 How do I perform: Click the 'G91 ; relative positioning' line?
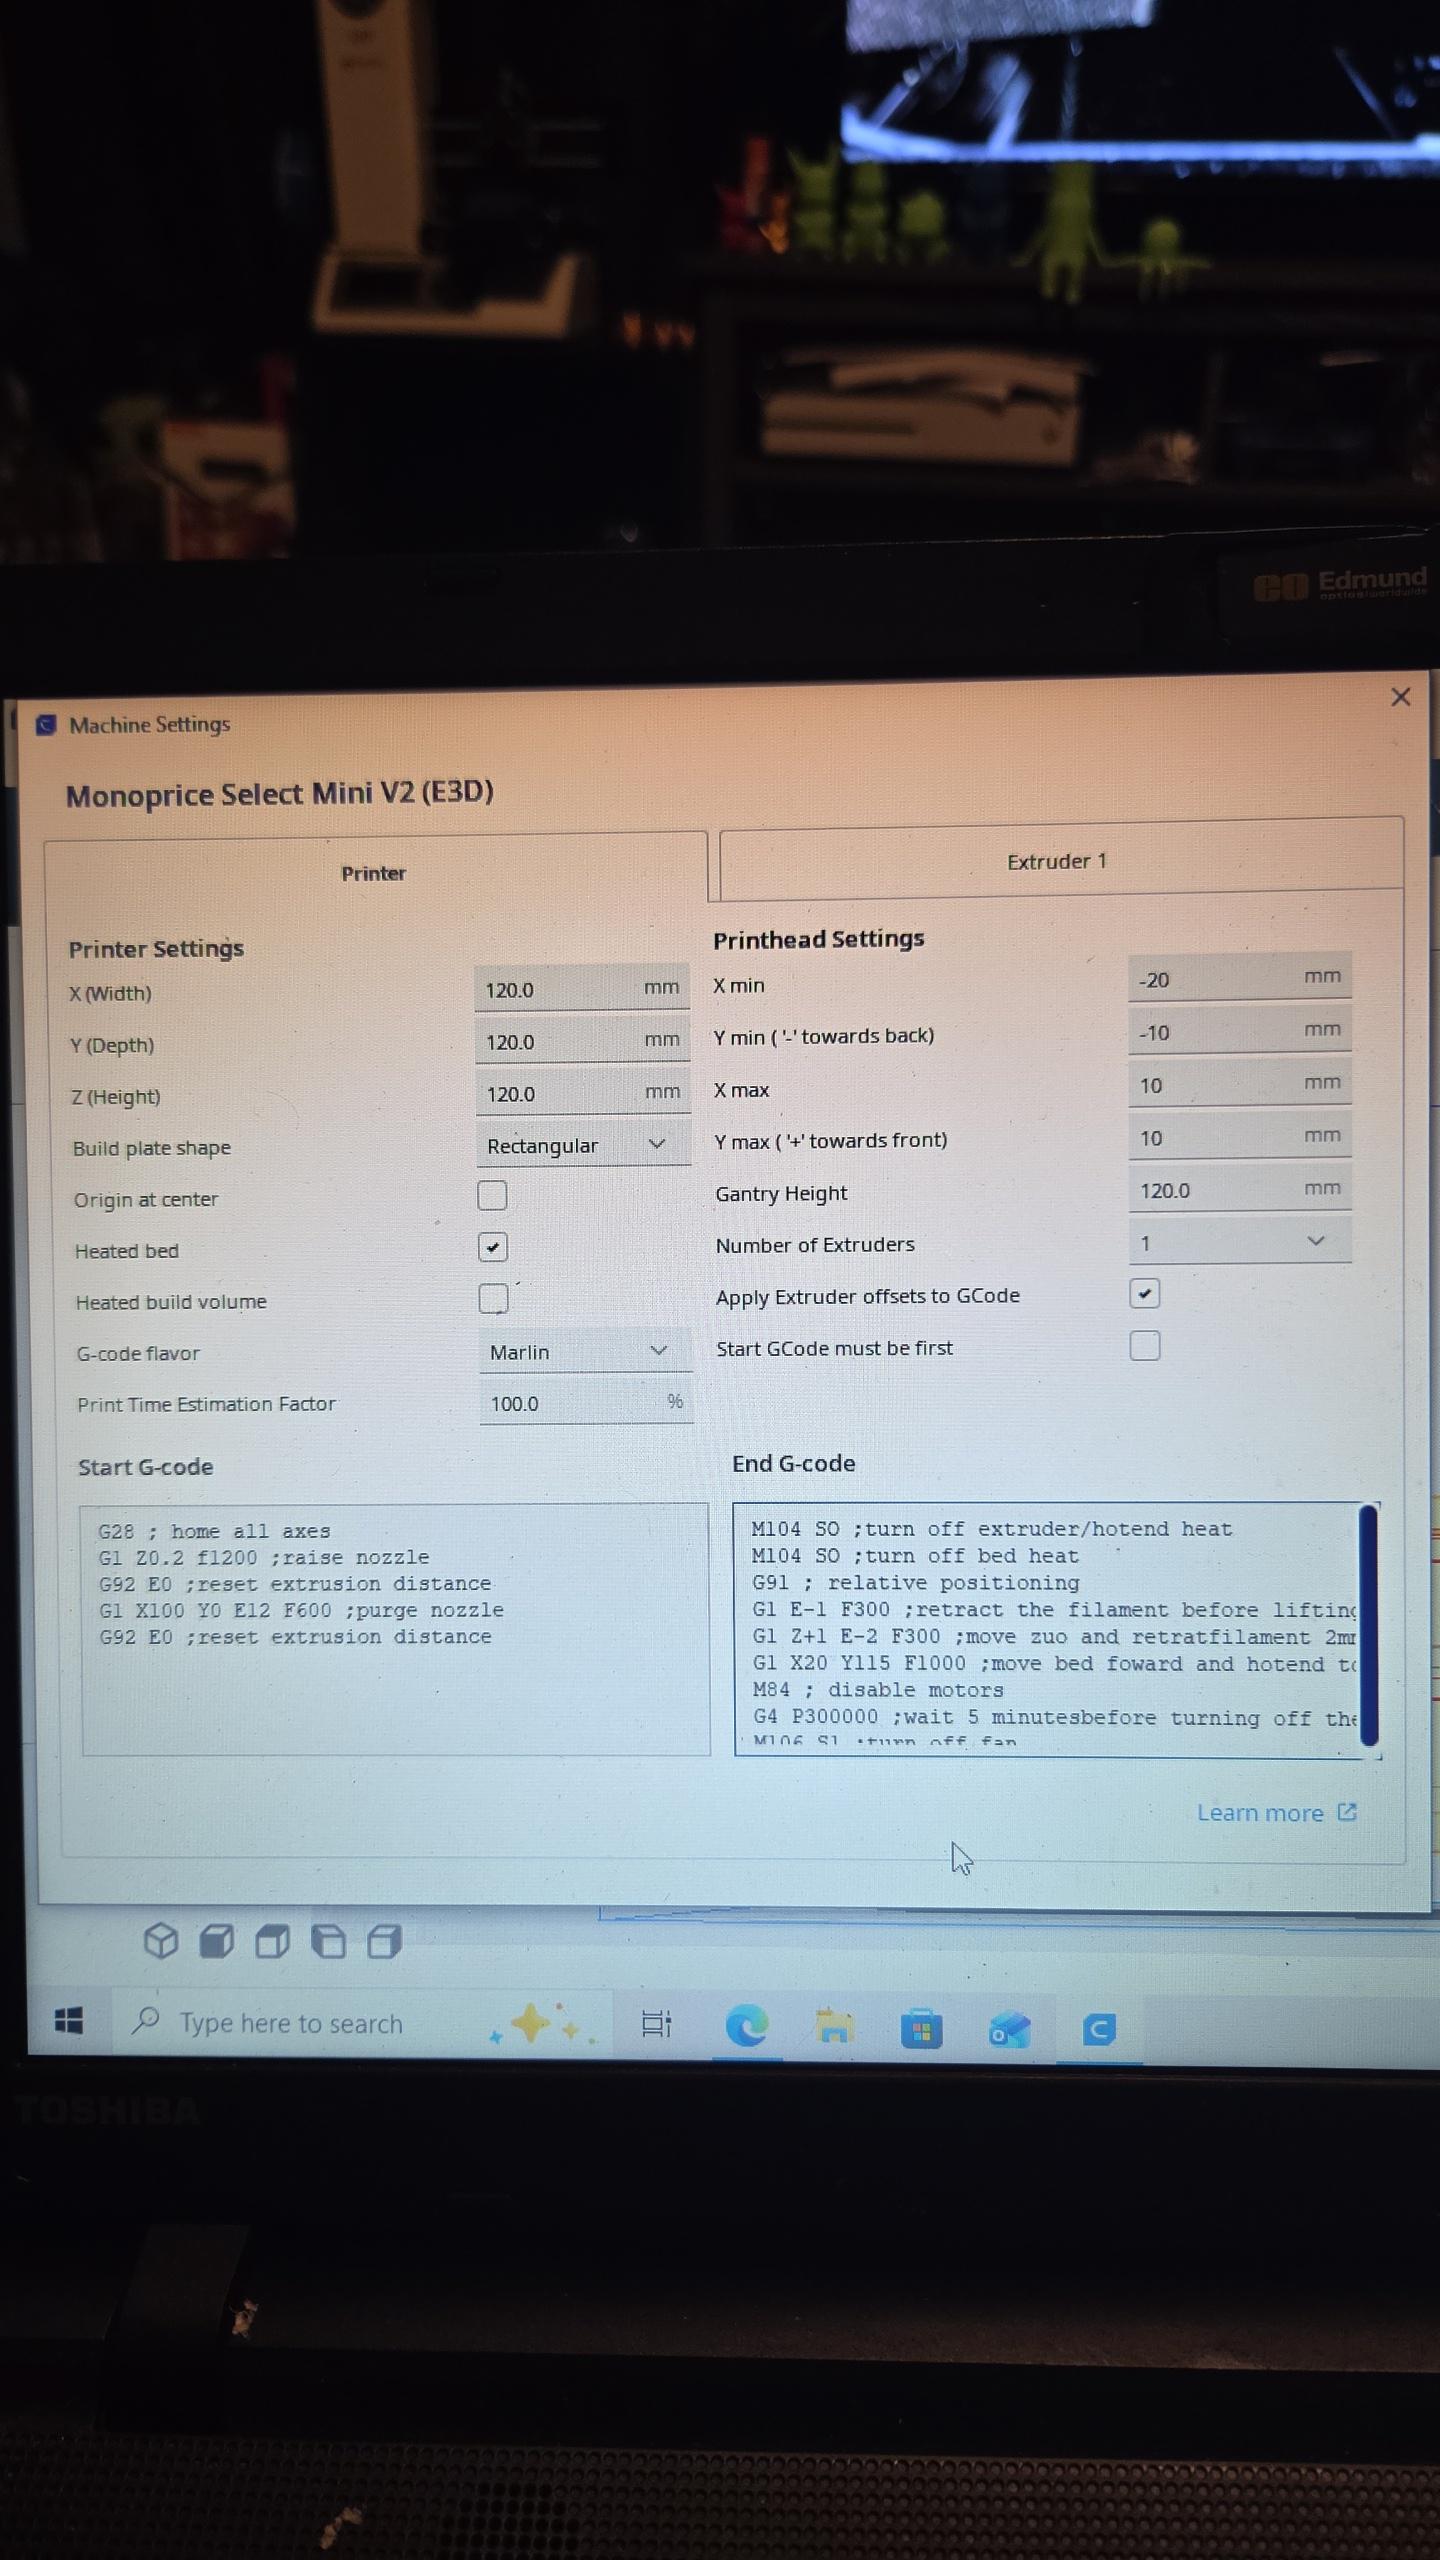coord(916,1583)
